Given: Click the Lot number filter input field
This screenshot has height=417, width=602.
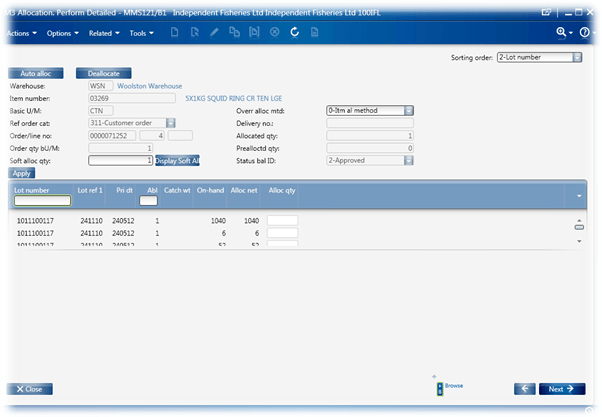Looking at the screenshot, I should click(x=42, y=200).
